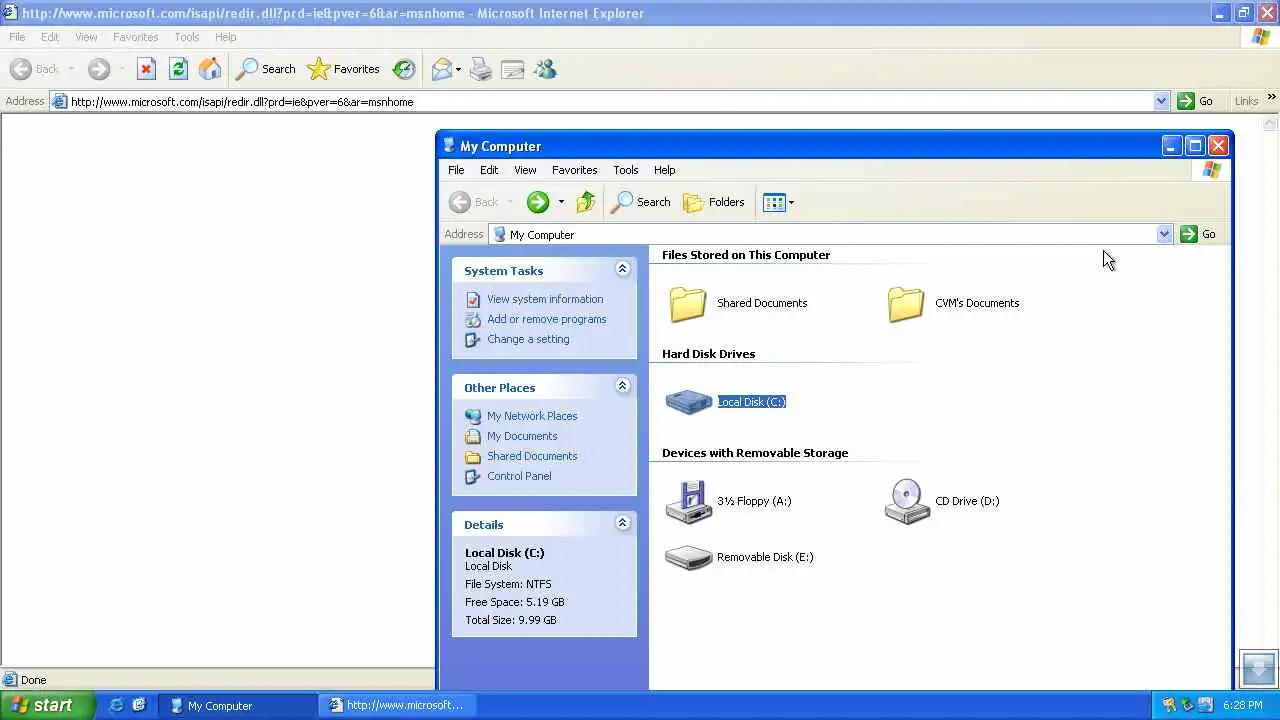Switch to My Computer taskbar button

[x=238, y=705]
